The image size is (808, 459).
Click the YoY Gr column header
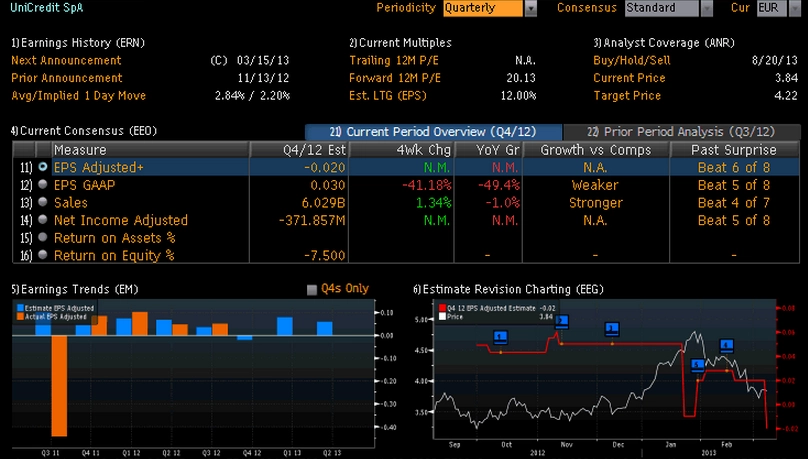[x=489, y=150]
